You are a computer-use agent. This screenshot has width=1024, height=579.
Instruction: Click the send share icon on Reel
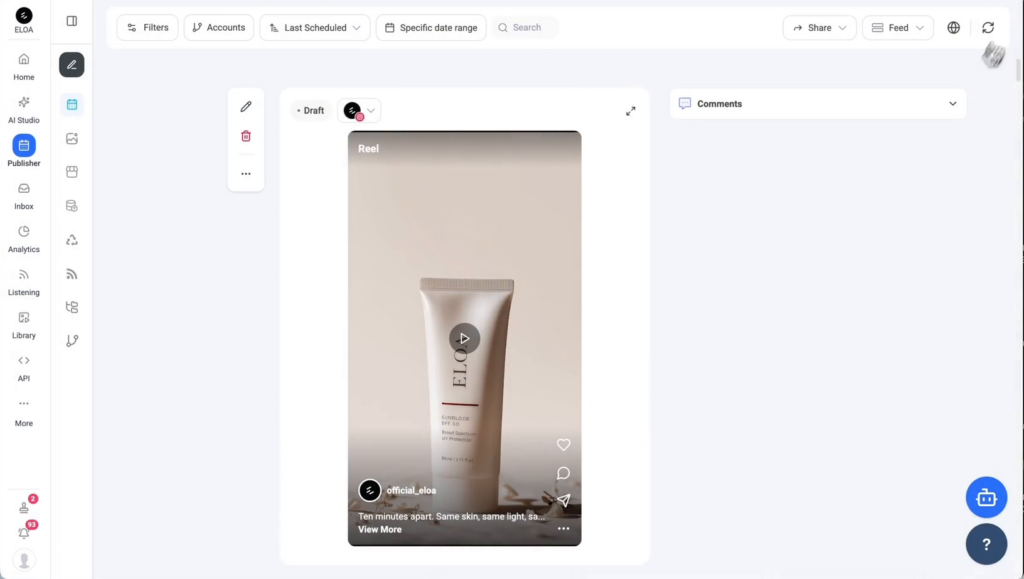564,500
